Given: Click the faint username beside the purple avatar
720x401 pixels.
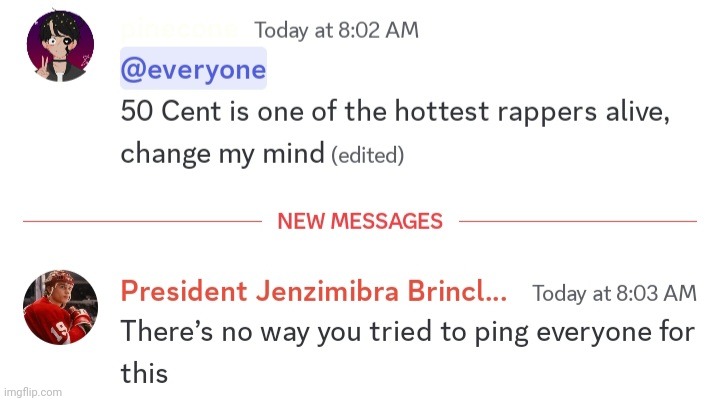Looking at the screenshot, I should click(x=181, y=30).
